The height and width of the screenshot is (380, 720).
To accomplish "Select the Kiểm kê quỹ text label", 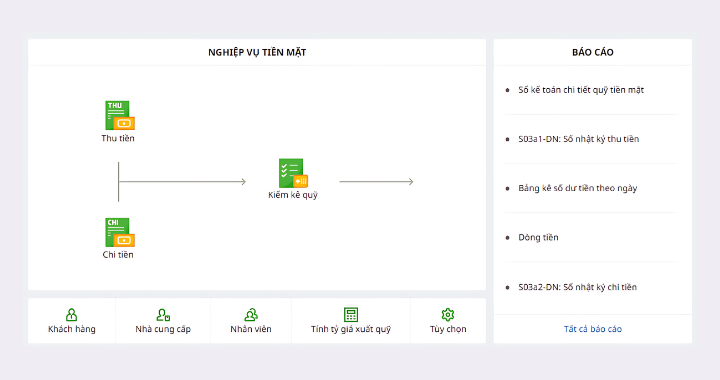I will 293,195.
